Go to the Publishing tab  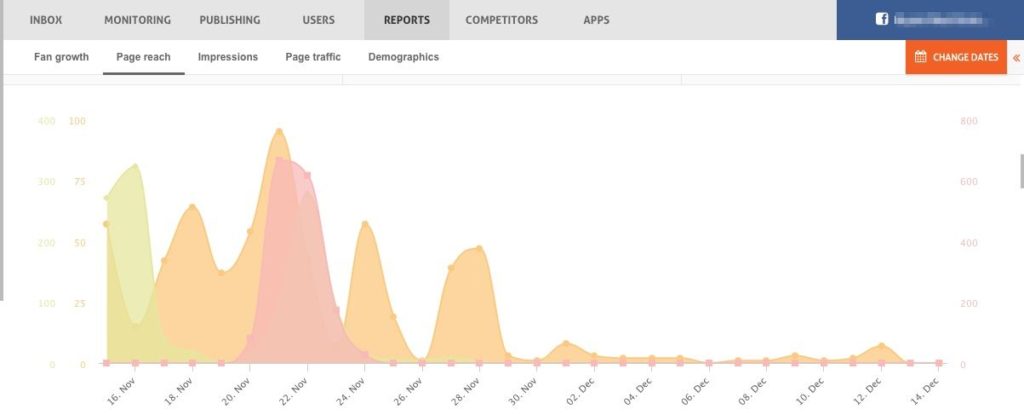[x=229, y=20]
